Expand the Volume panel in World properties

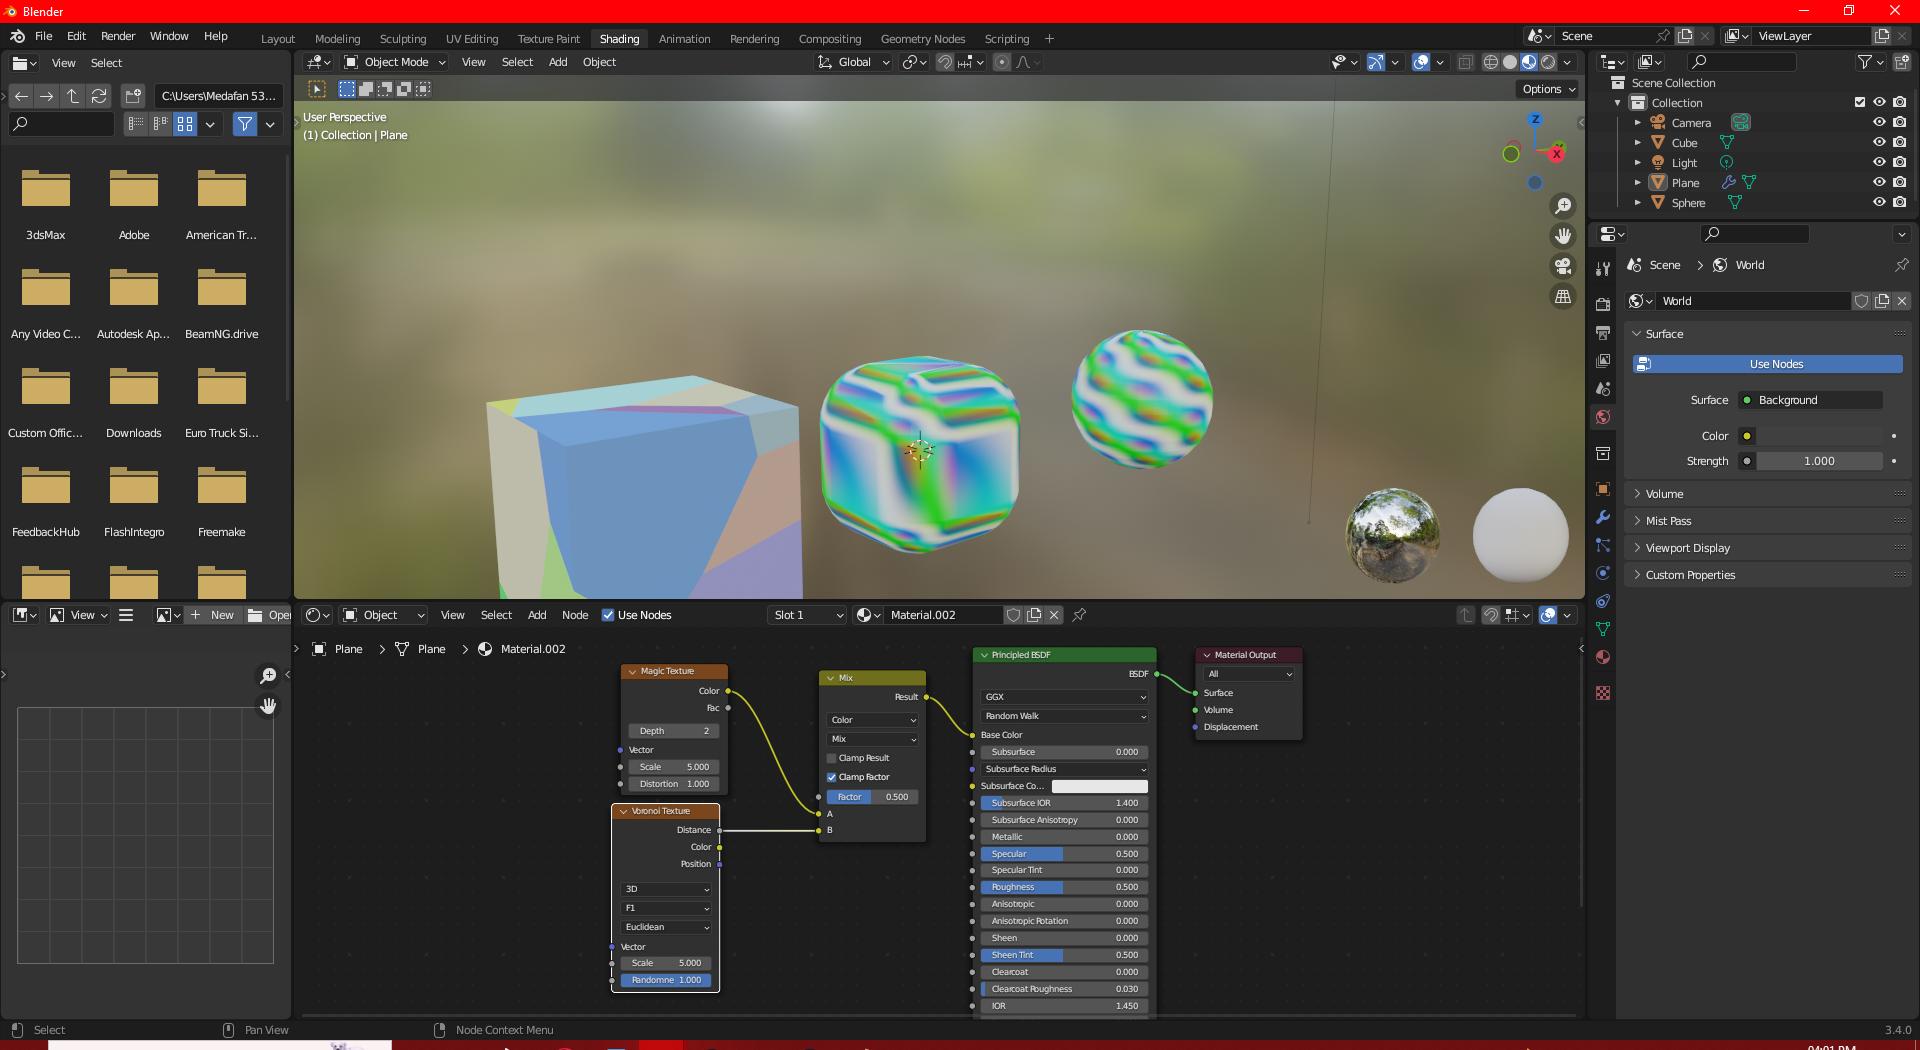(1664, 494)
